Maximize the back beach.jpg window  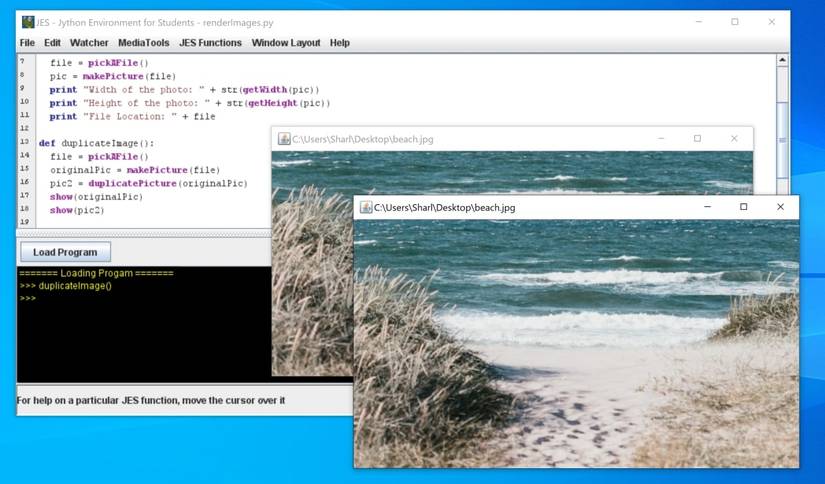[x=697, y=138]
